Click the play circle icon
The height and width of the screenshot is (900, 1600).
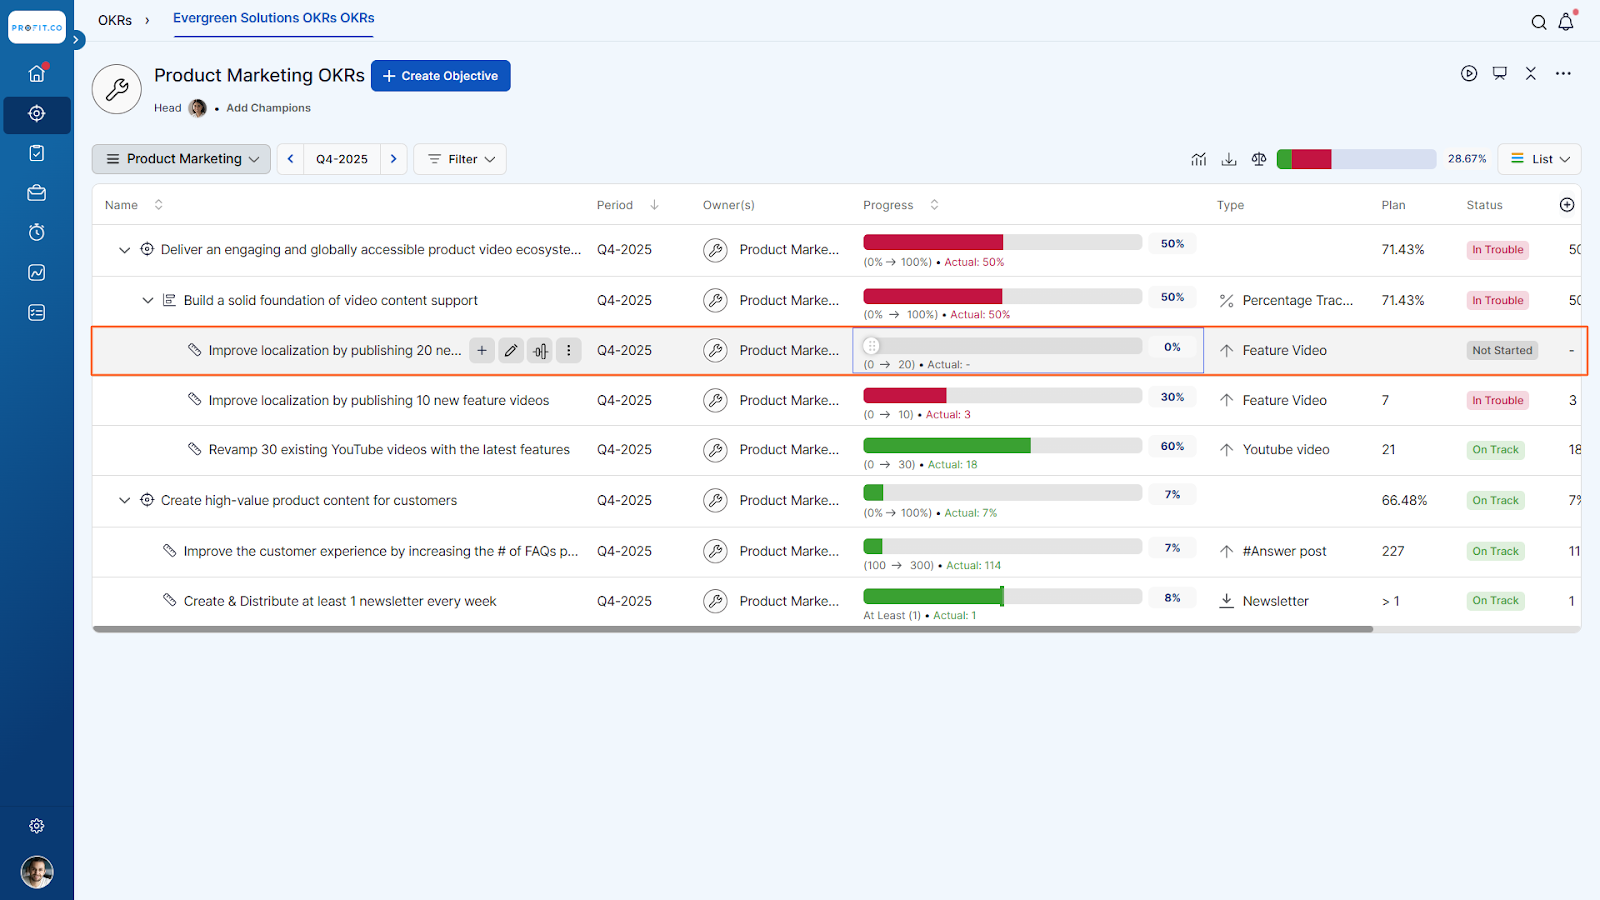click(x=1469, y=73)
